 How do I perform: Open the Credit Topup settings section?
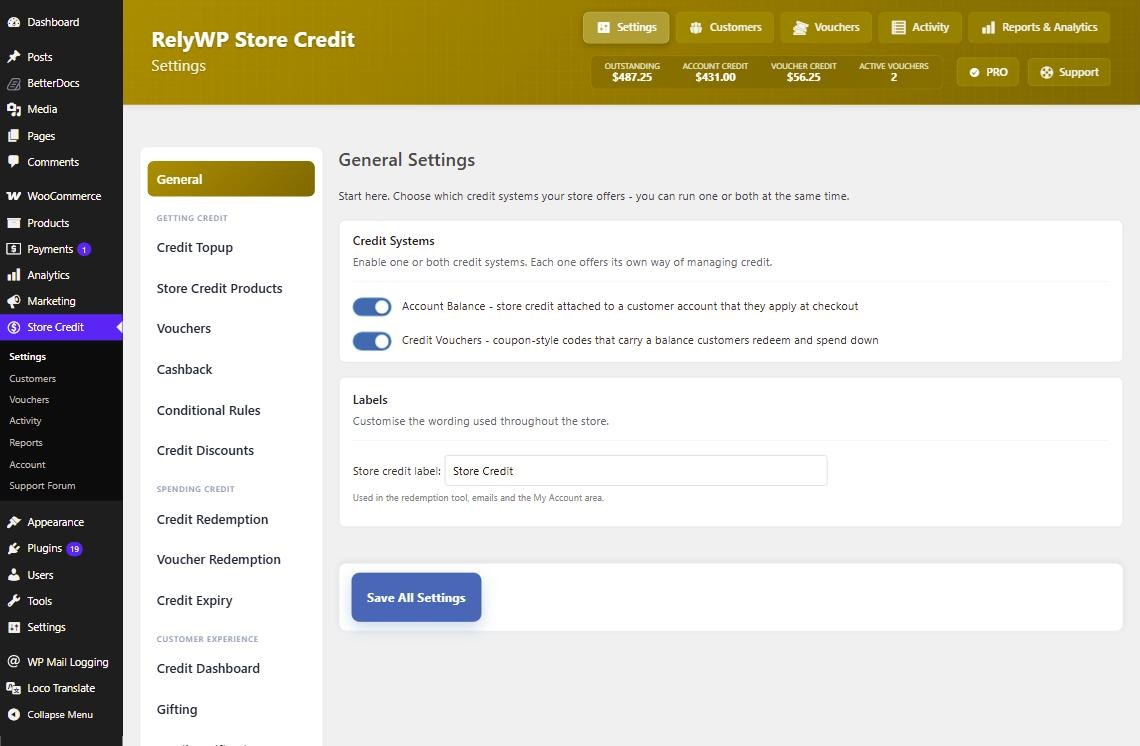tap(195, 247)
